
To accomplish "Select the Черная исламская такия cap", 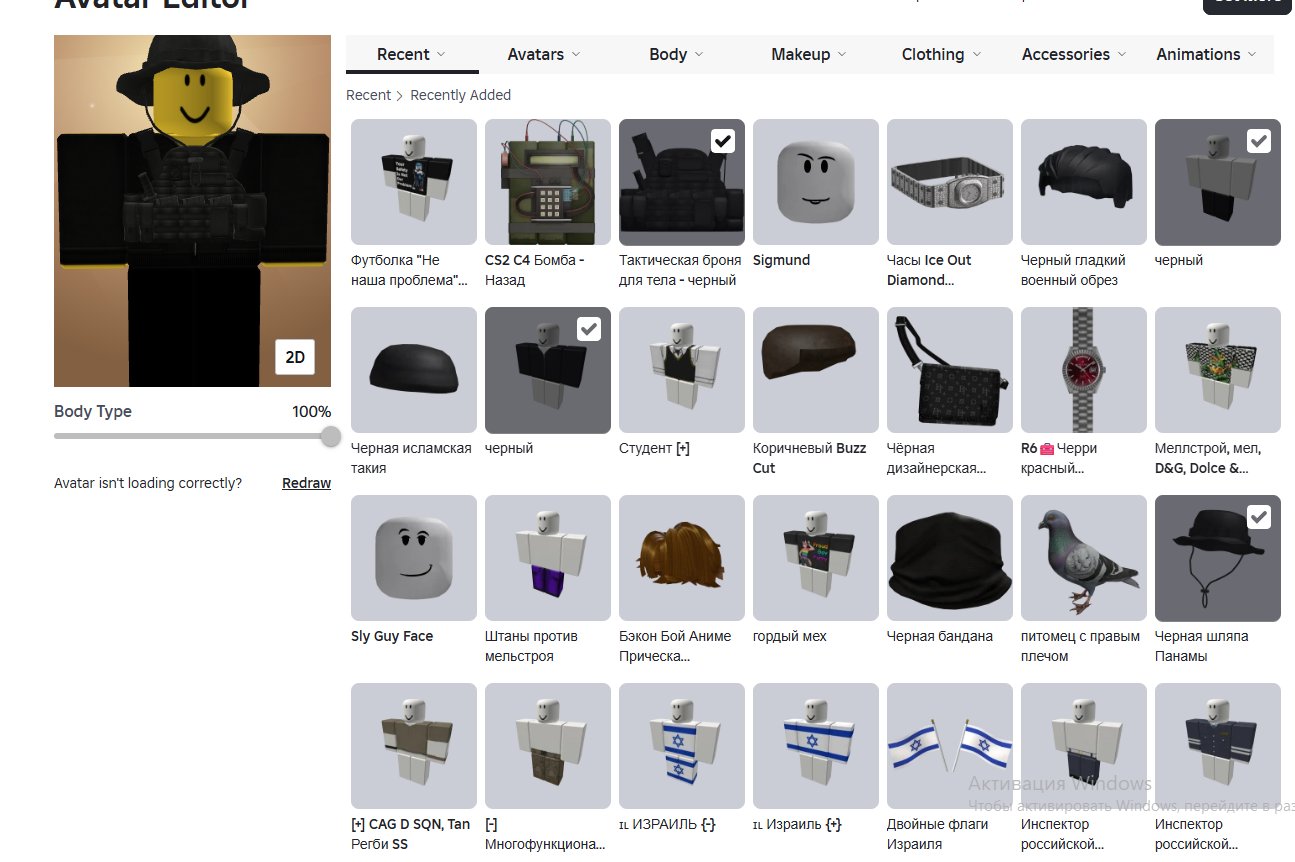I will [x=413, y=370].
